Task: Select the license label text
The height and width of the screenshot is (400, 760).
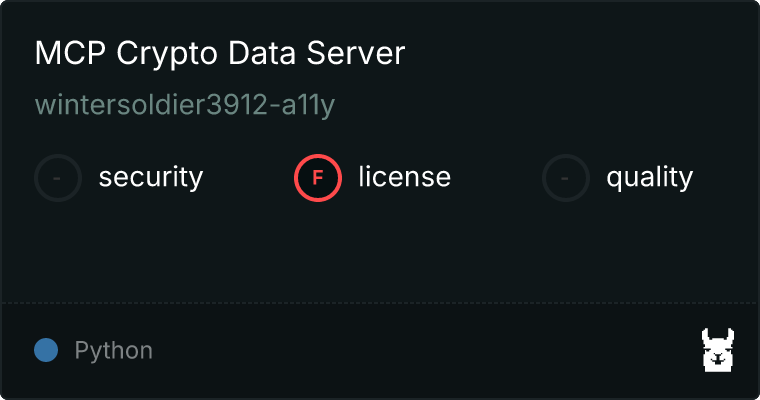Action: click(x=404, y=178)
